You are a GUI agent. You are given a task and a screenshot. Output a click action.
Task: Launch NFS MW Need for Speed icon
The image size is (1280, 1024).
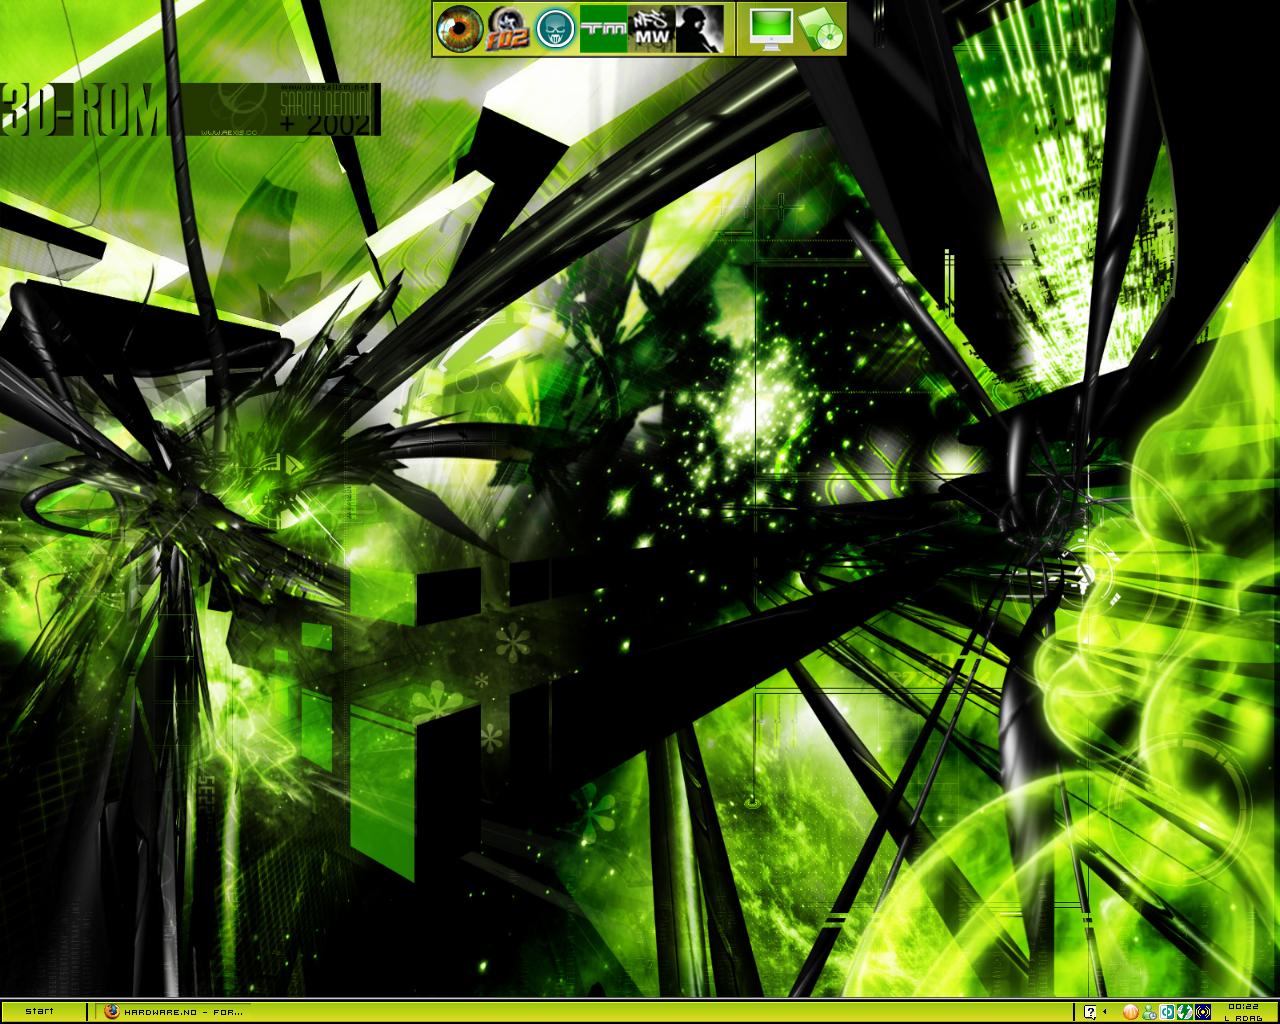click(x=650, y=29)
